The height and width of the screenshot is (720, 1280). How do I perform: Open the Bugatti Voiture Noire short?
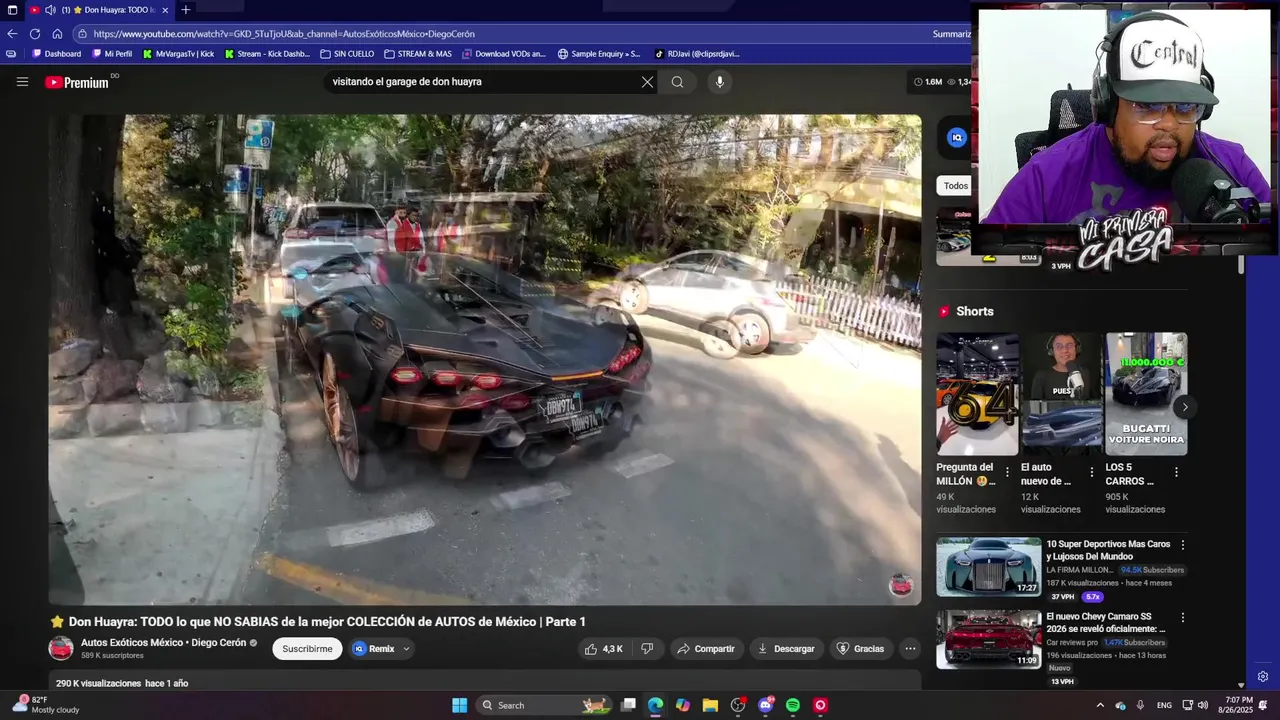[x=1146, y=394]
